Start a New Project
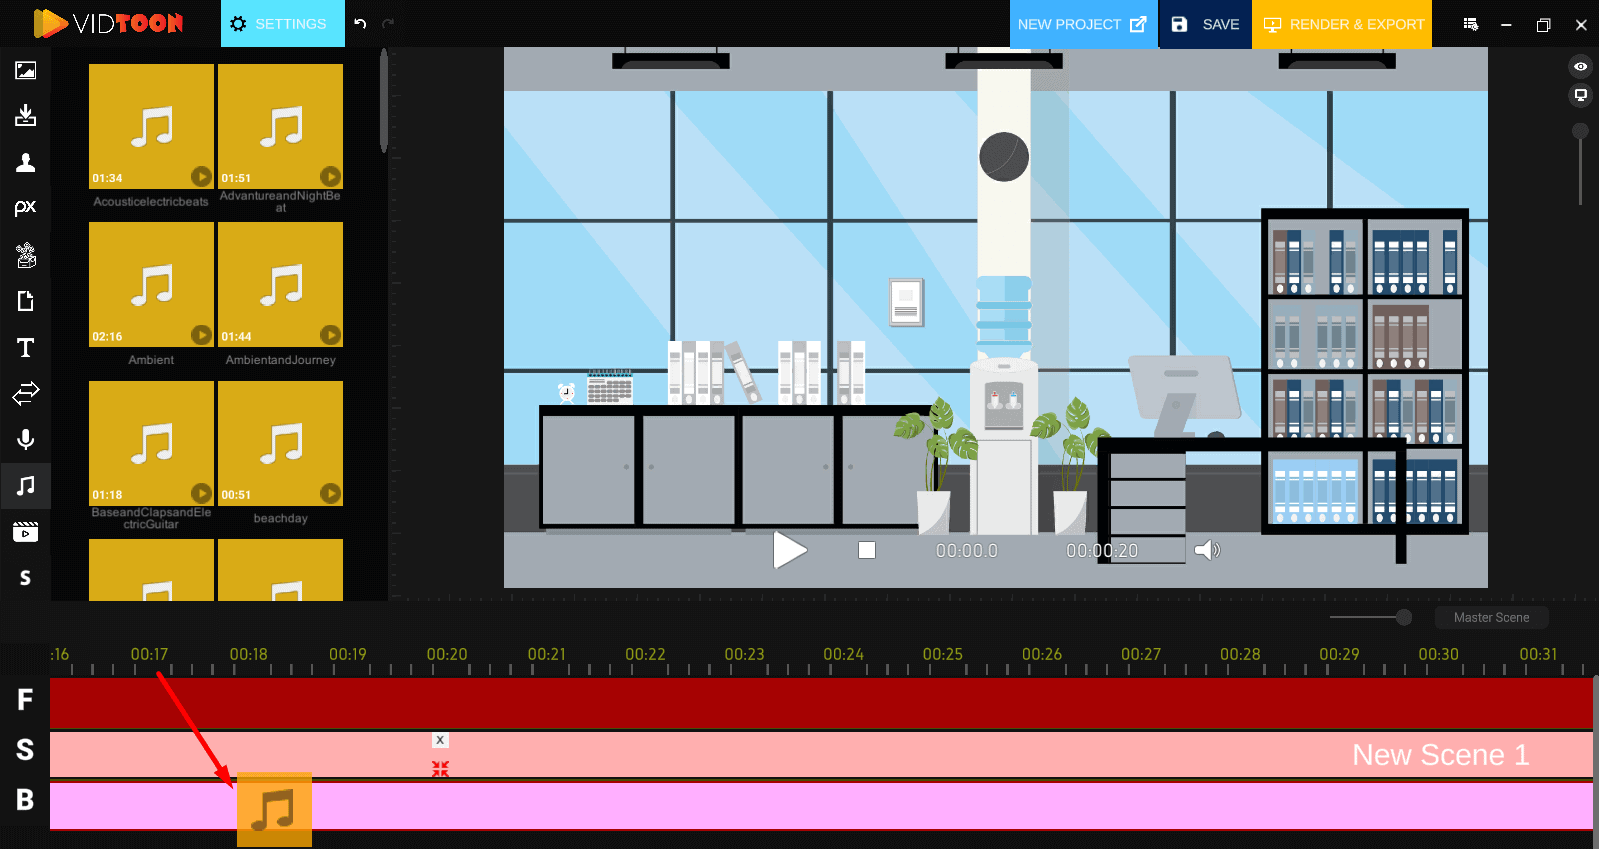Image resolution: width=1599 pixels, height=849 pixels. click(x=1083, y=24)
